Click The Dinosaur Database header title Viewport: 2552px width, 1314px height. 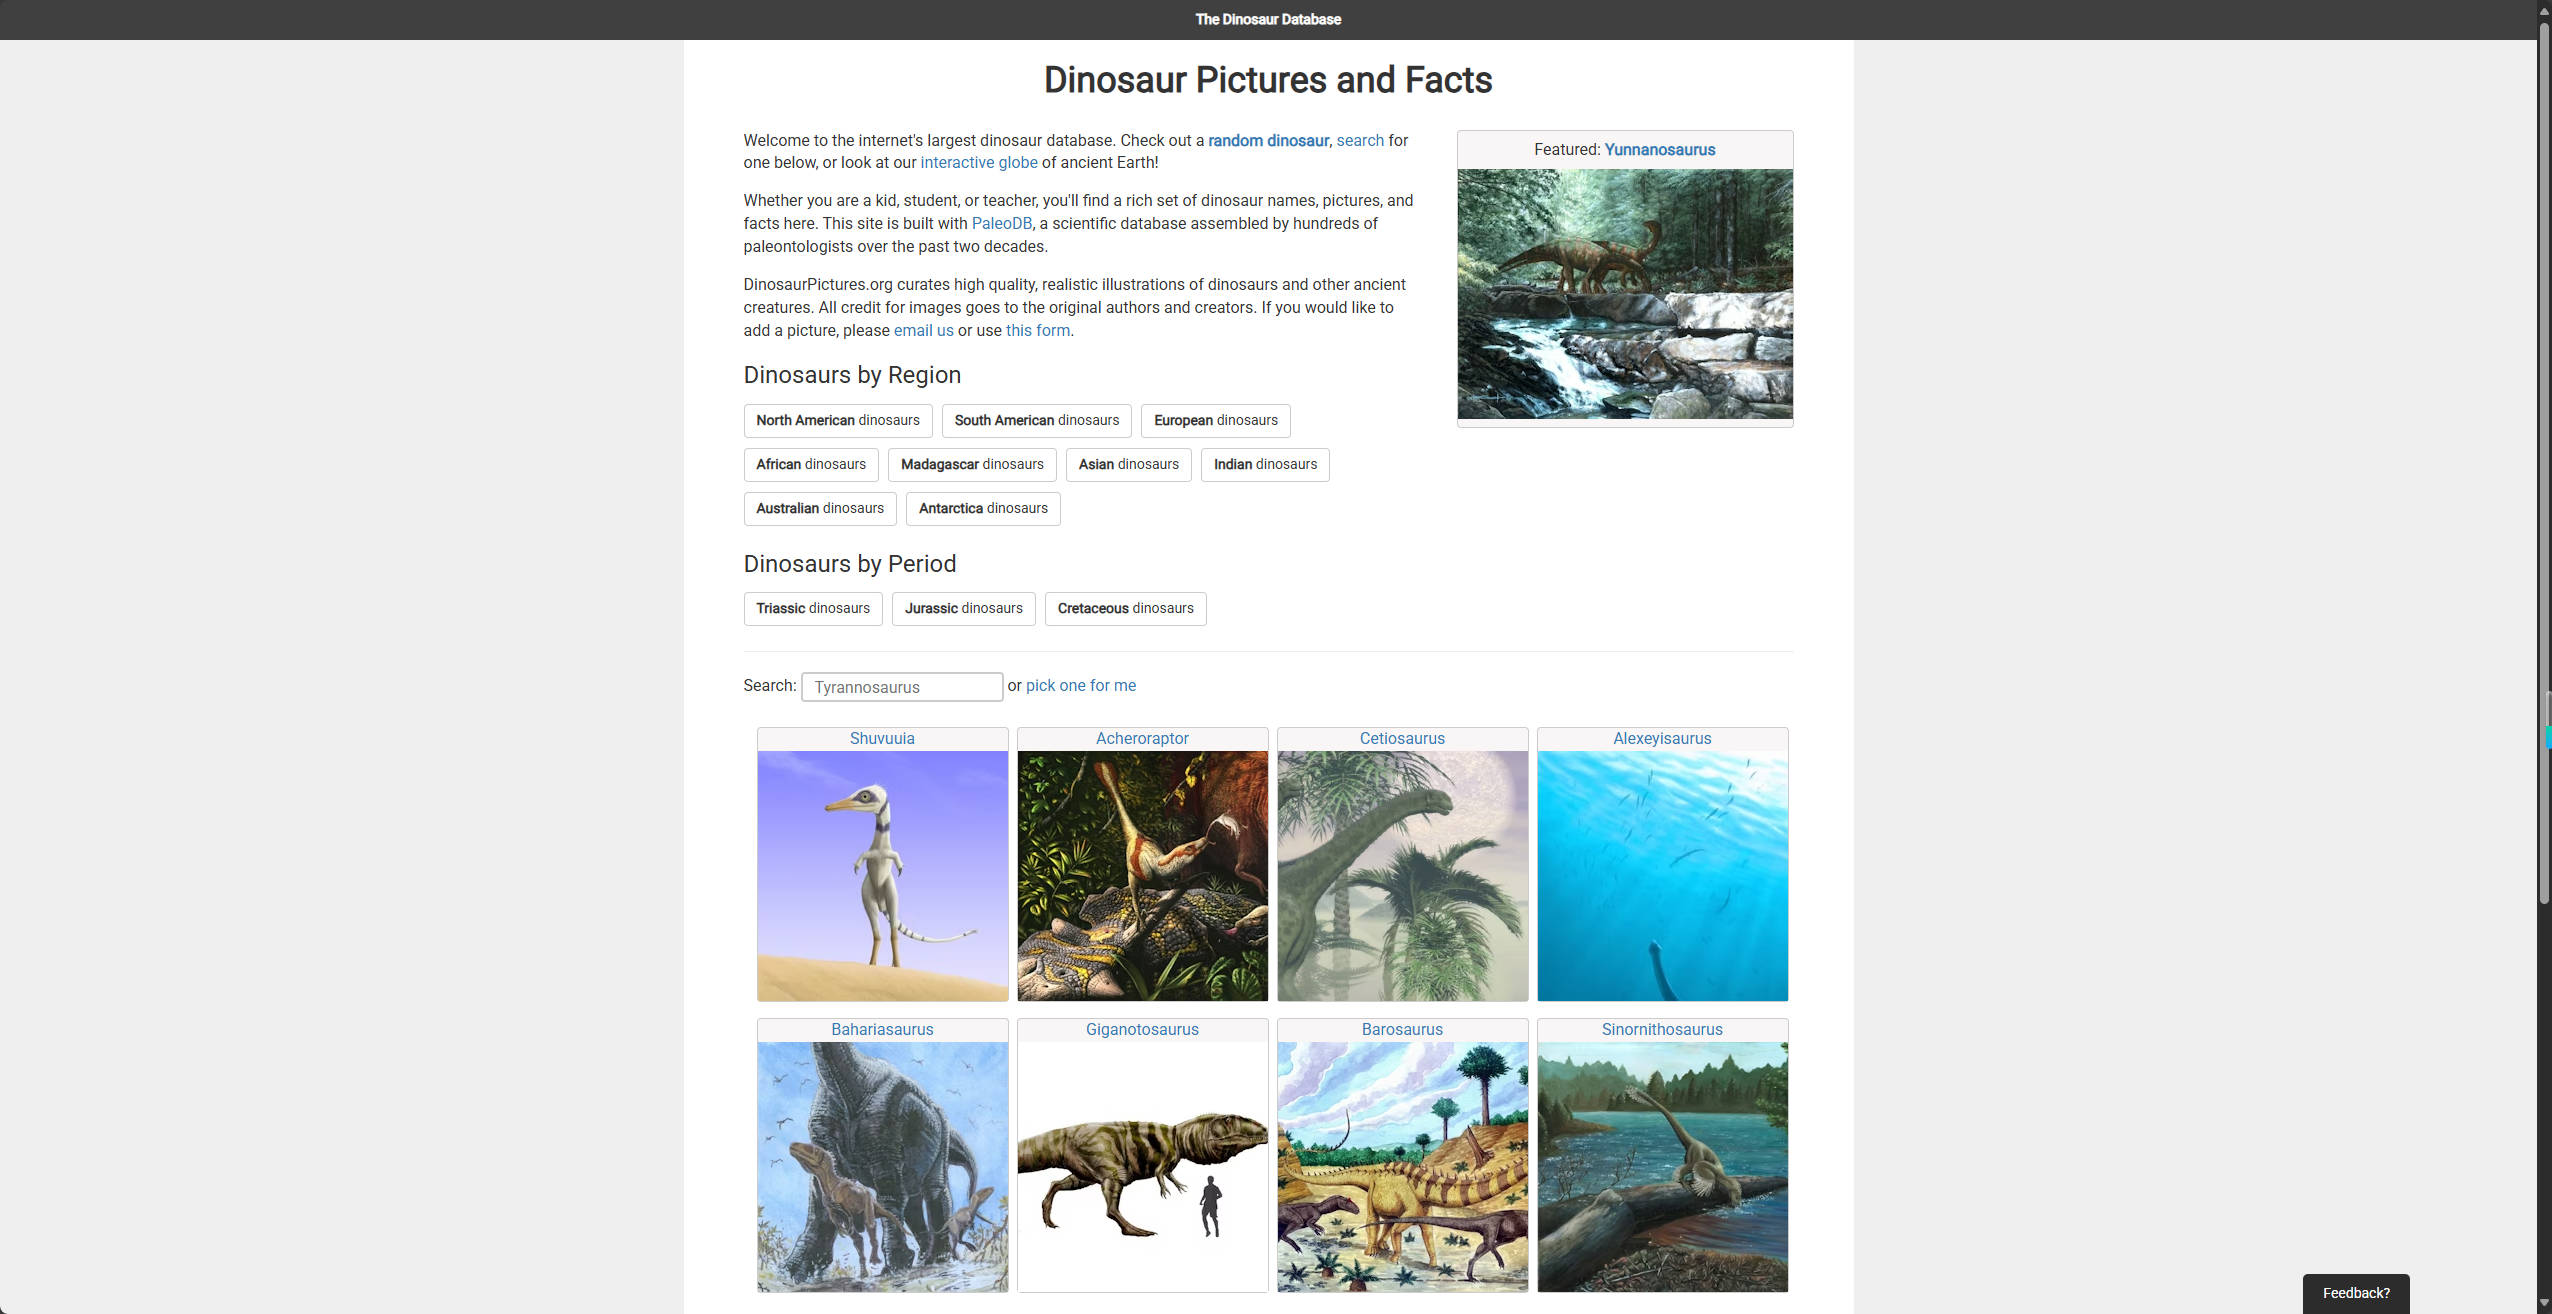pyautogui.click(x=1266, y=19)
